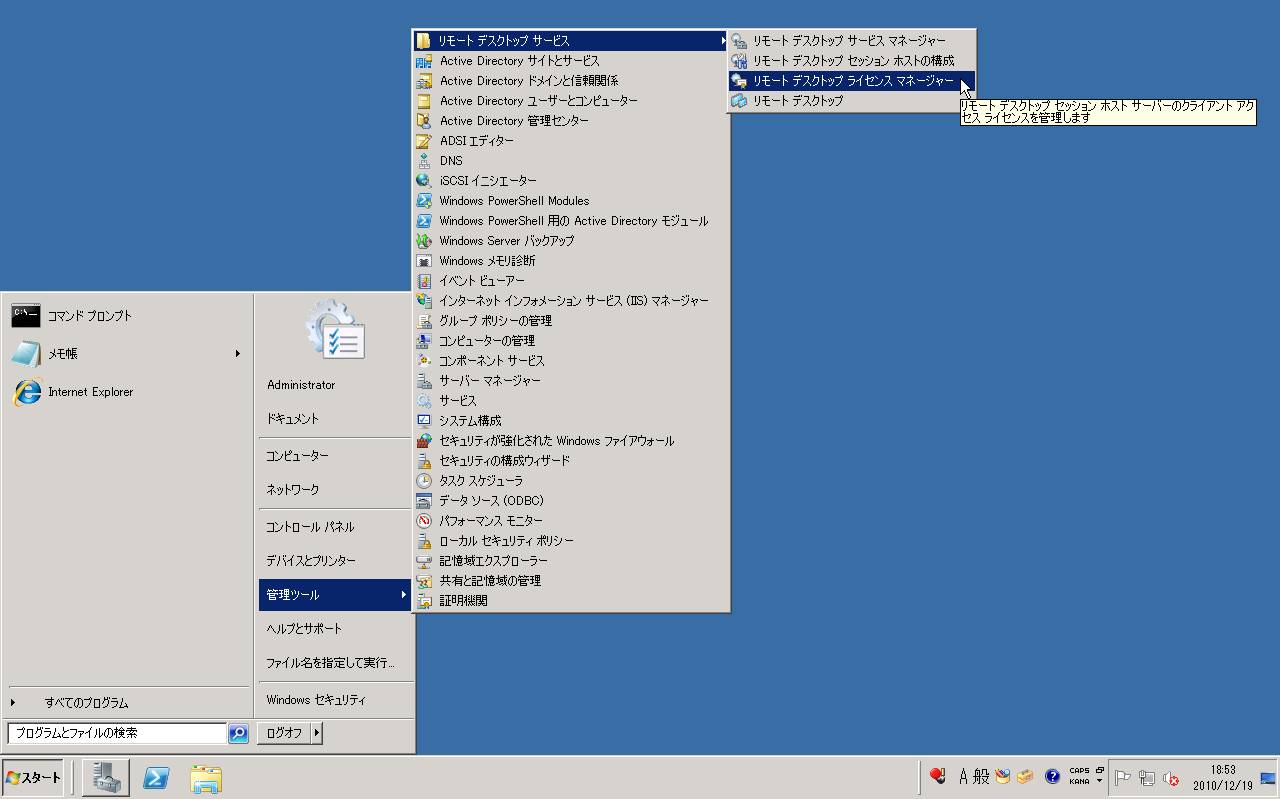
Task: Select Windows メモリ診断 entry
Action: (571, 261)
